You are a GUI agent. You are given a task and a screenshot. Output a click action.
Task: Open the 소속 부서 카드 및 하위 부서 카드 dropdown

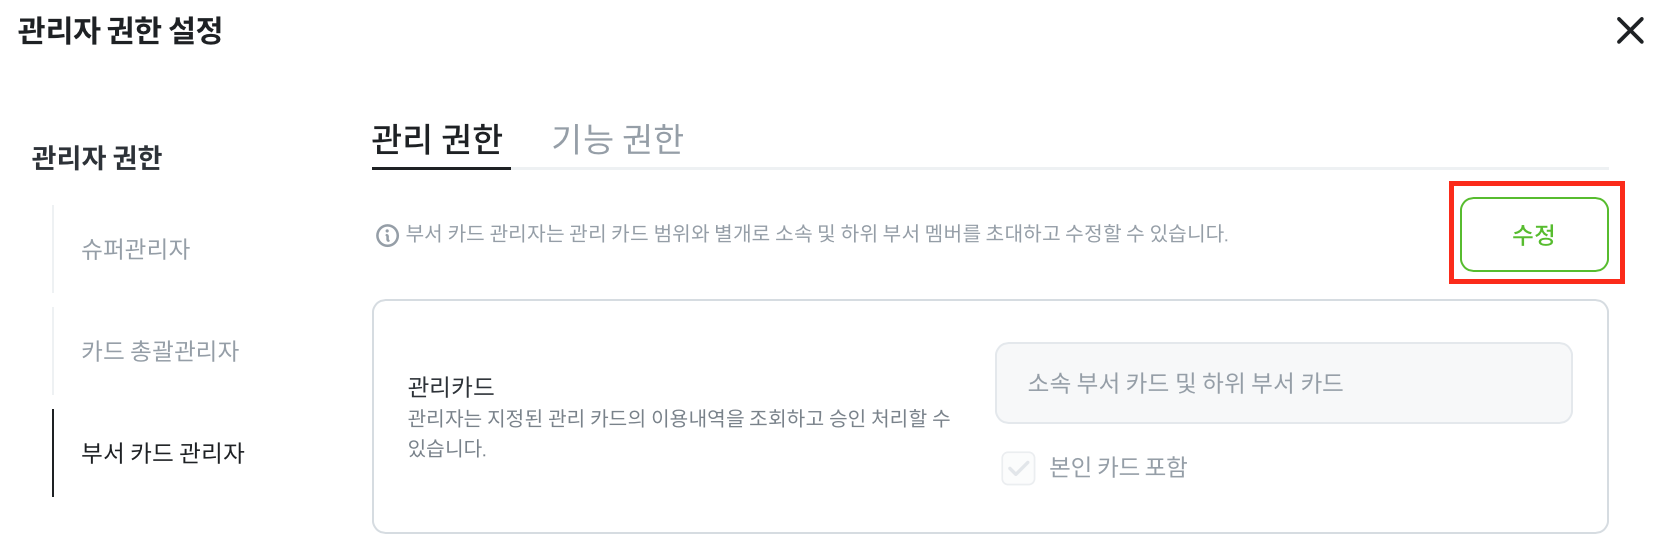1283,383
